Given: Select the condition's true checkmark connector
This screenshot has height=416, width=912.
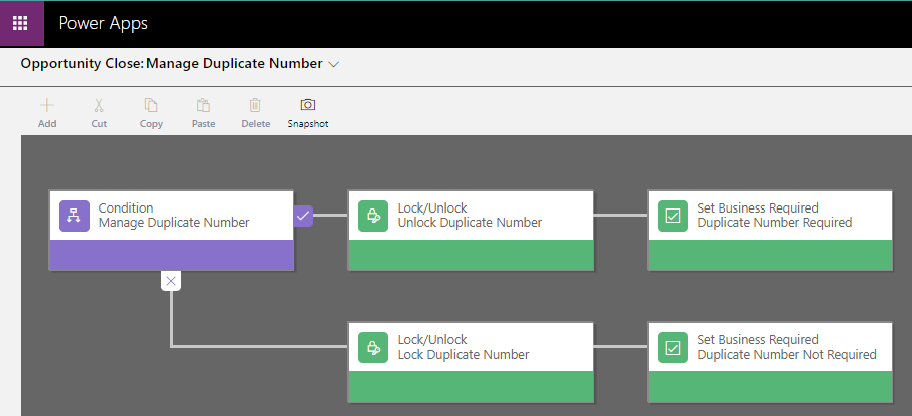Looking at the screenshot, I should [x=303, y=216].
